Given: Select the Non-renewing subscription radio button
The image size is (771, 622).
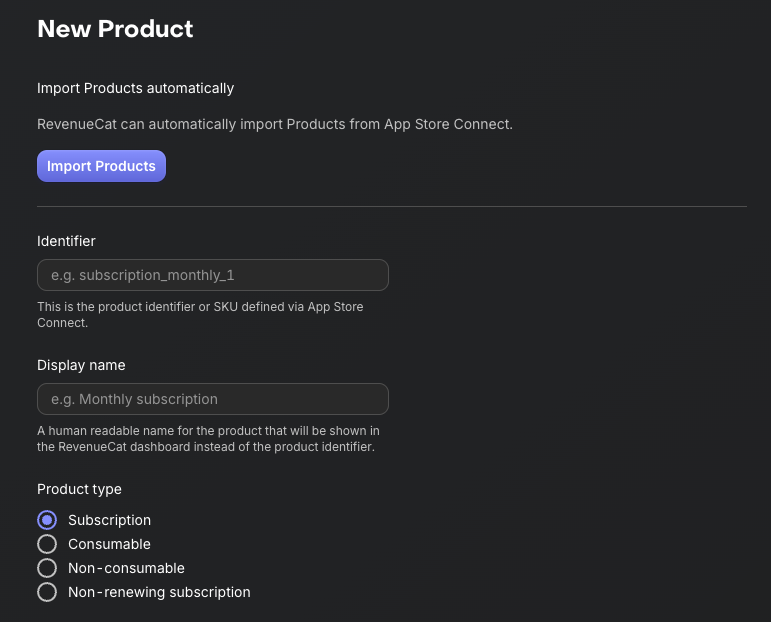Looking at the screenshot, I should 47,592.
